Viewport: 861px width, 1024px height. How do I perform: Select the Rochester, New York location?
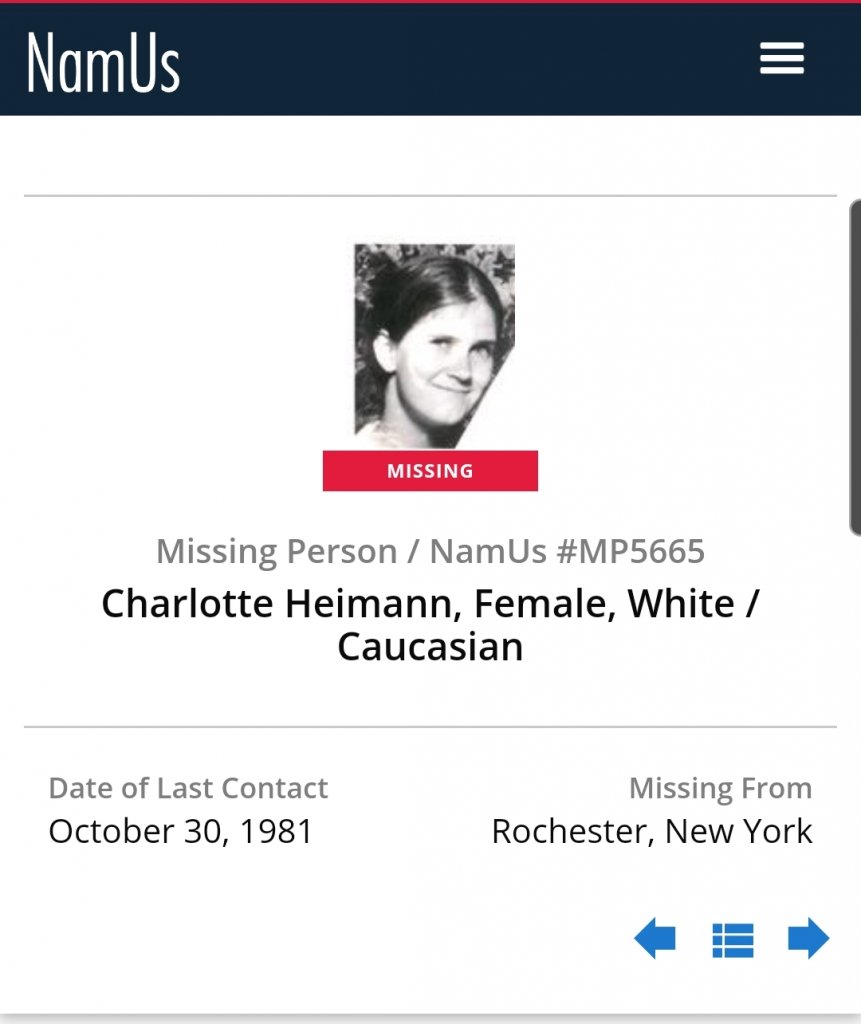652,831
